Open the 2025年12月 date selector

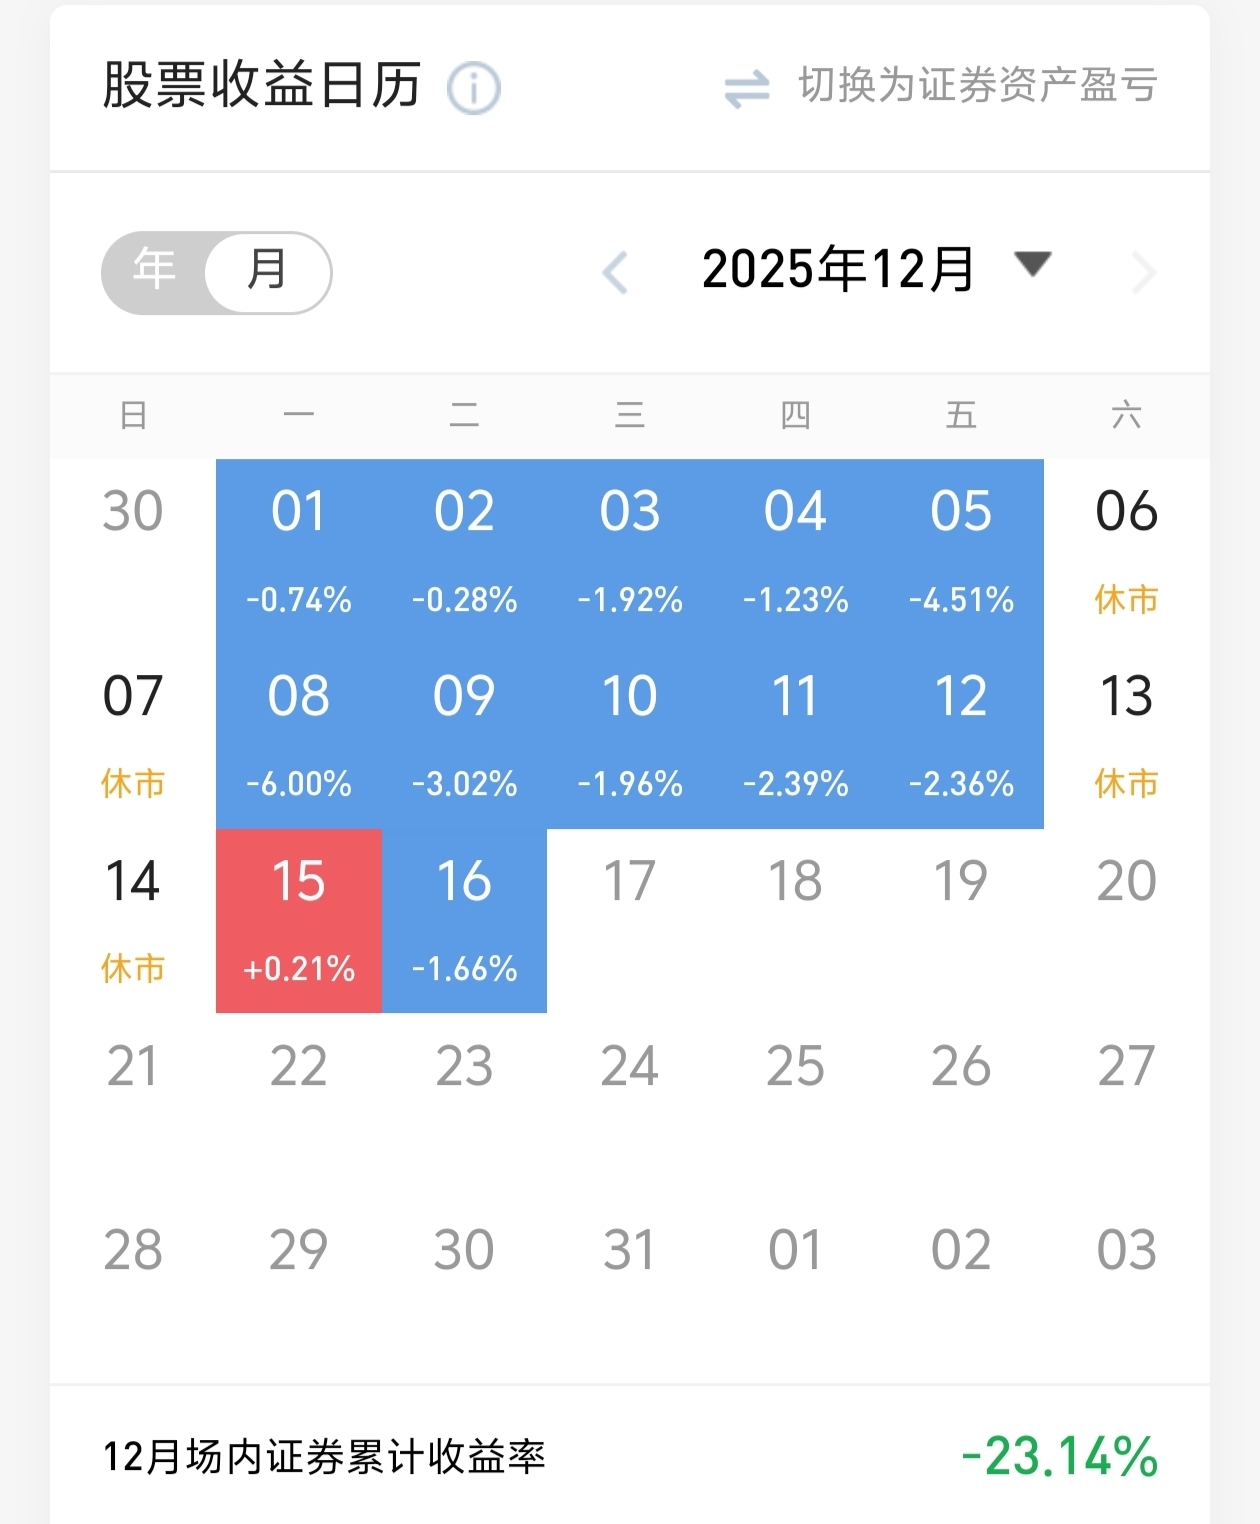tap(838, 270)
